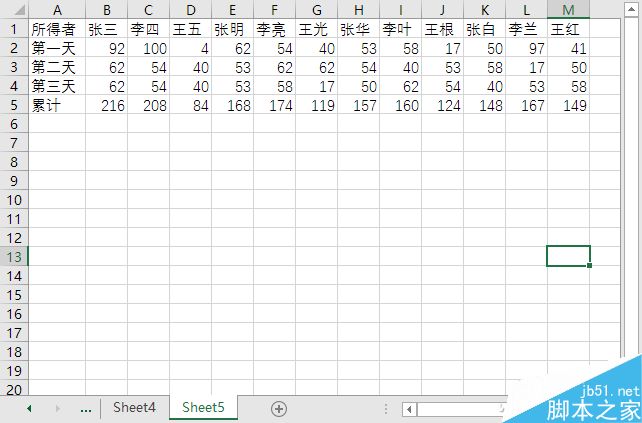Select cell with name 王红
The width and height of the screenshot is (642, 423).
coord(568,29)
